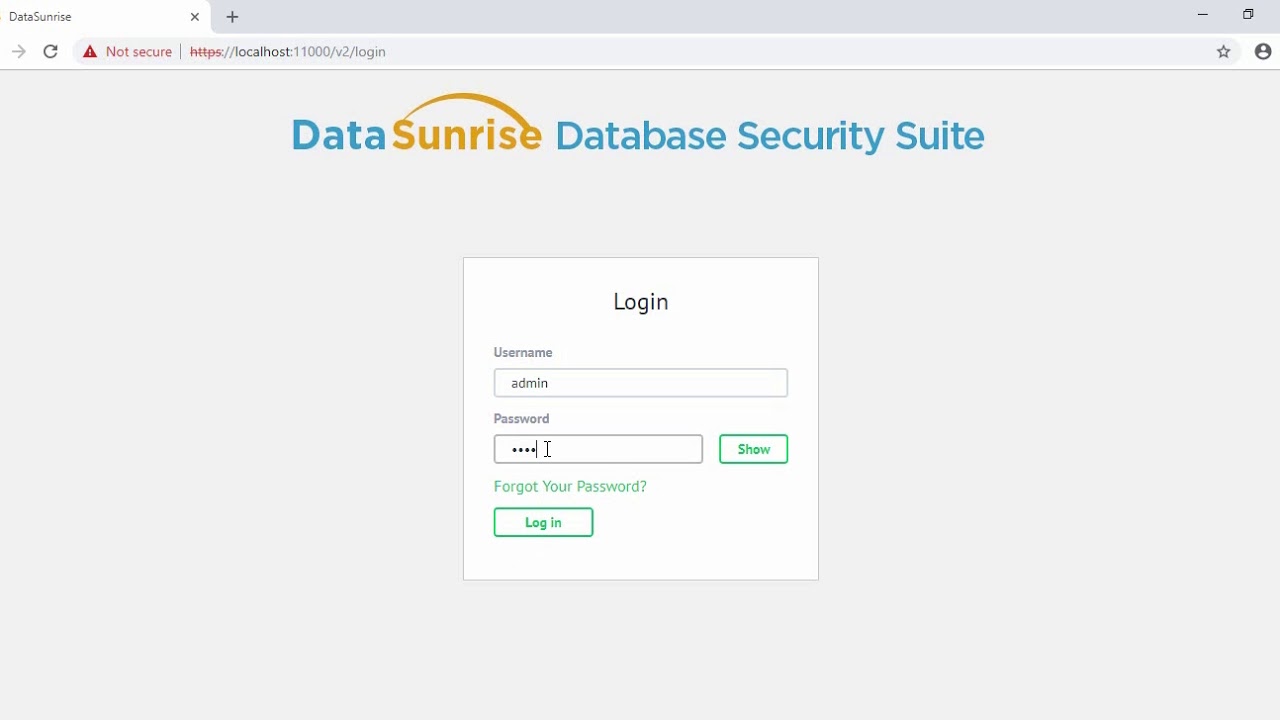Click the DataSunrise Database Security Suite logo
Image resolution: width=1280 pixels, height=720 pixels.
[x=638, y=125]
